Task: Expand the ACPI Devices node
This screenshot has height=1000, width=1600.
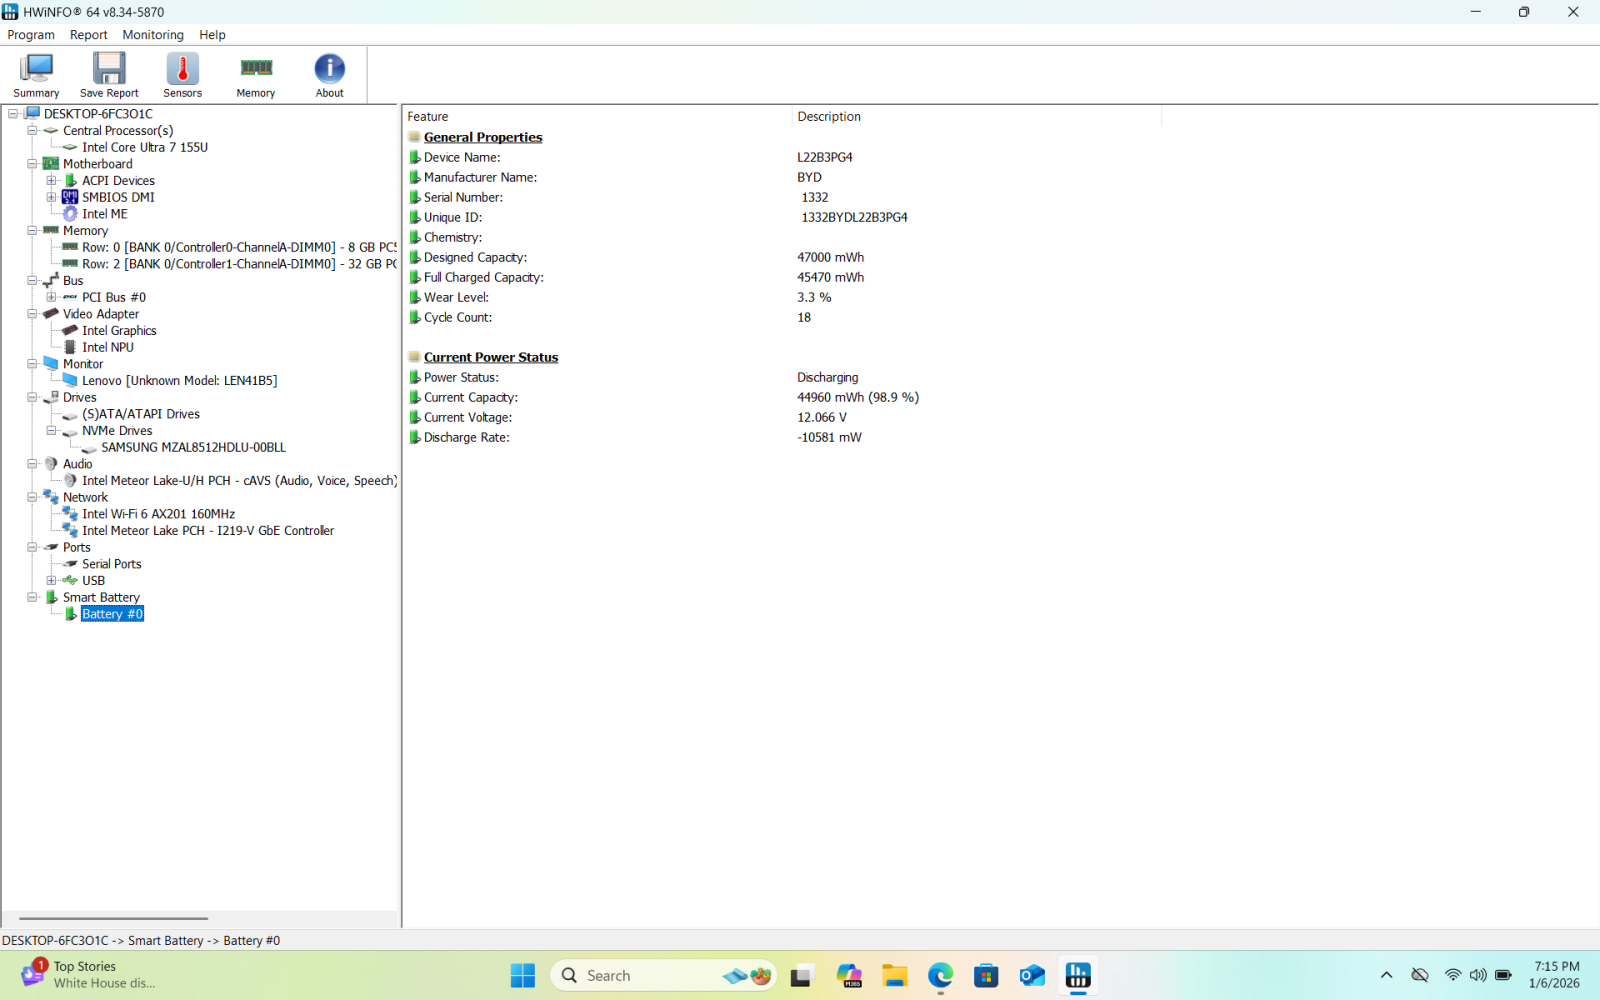Action: click(51, 180)
